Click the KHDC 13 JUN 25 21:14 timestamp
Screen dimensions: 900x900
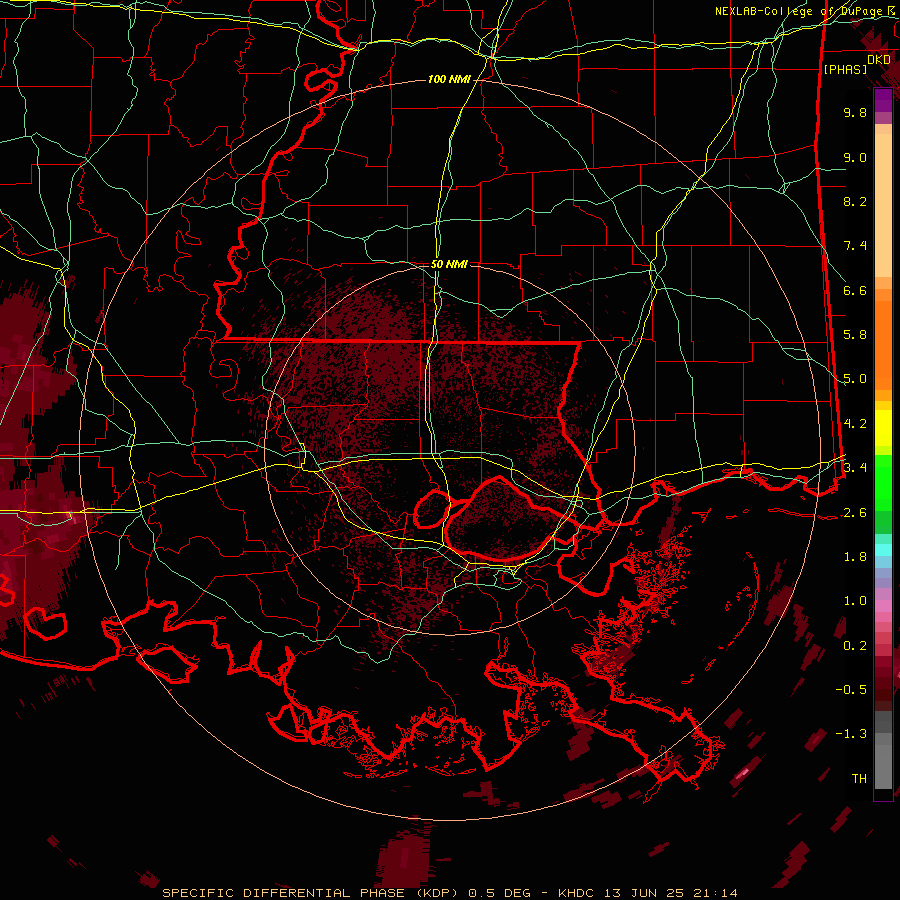point(647,893)
